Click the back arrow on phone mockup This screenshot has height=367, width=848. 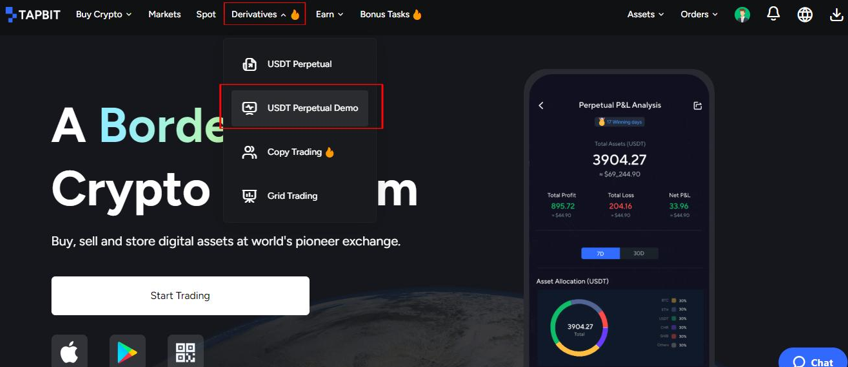(541, 105)
